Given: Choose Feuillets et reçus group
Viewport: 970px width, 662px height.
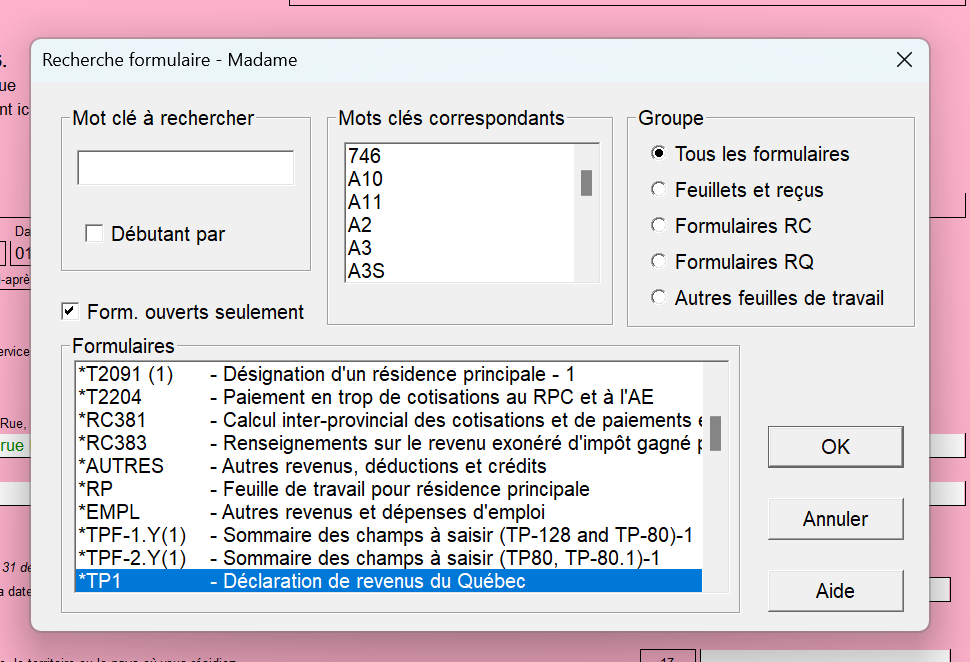Looking at the screenshot, I should (x=658, y=190).
